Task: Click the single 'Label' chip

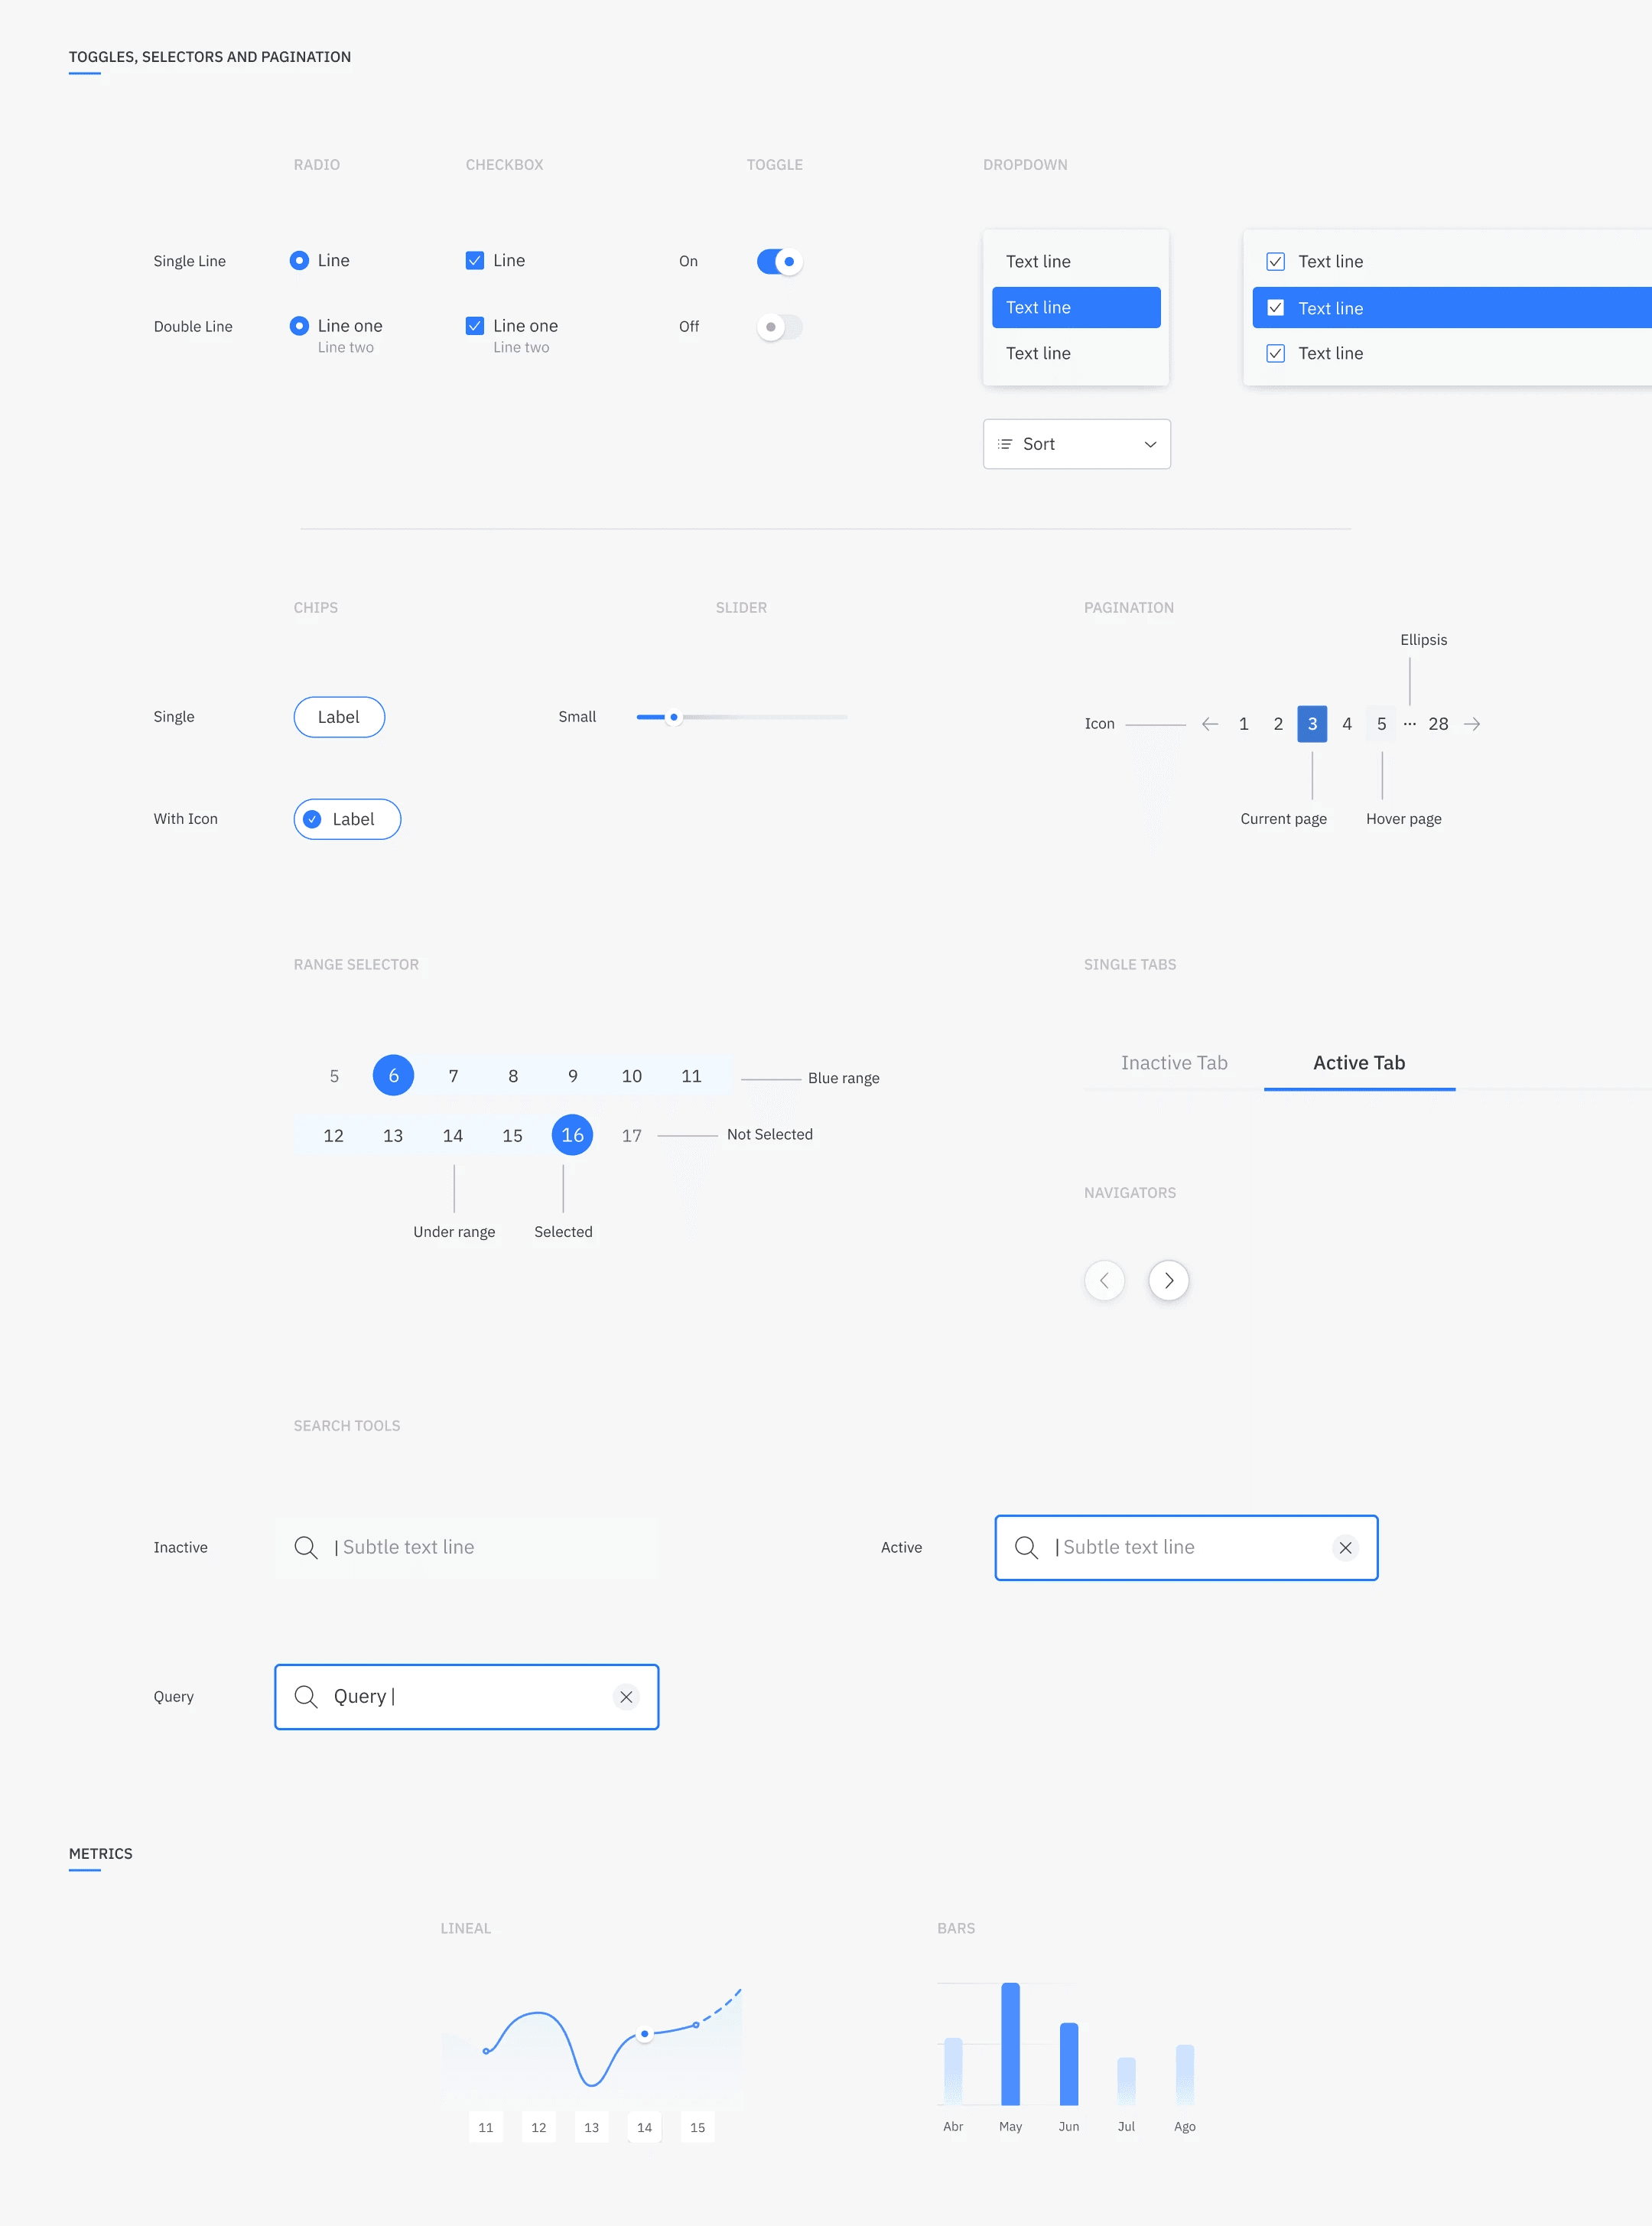Action: pyautogui.click(x=339, y=717)
